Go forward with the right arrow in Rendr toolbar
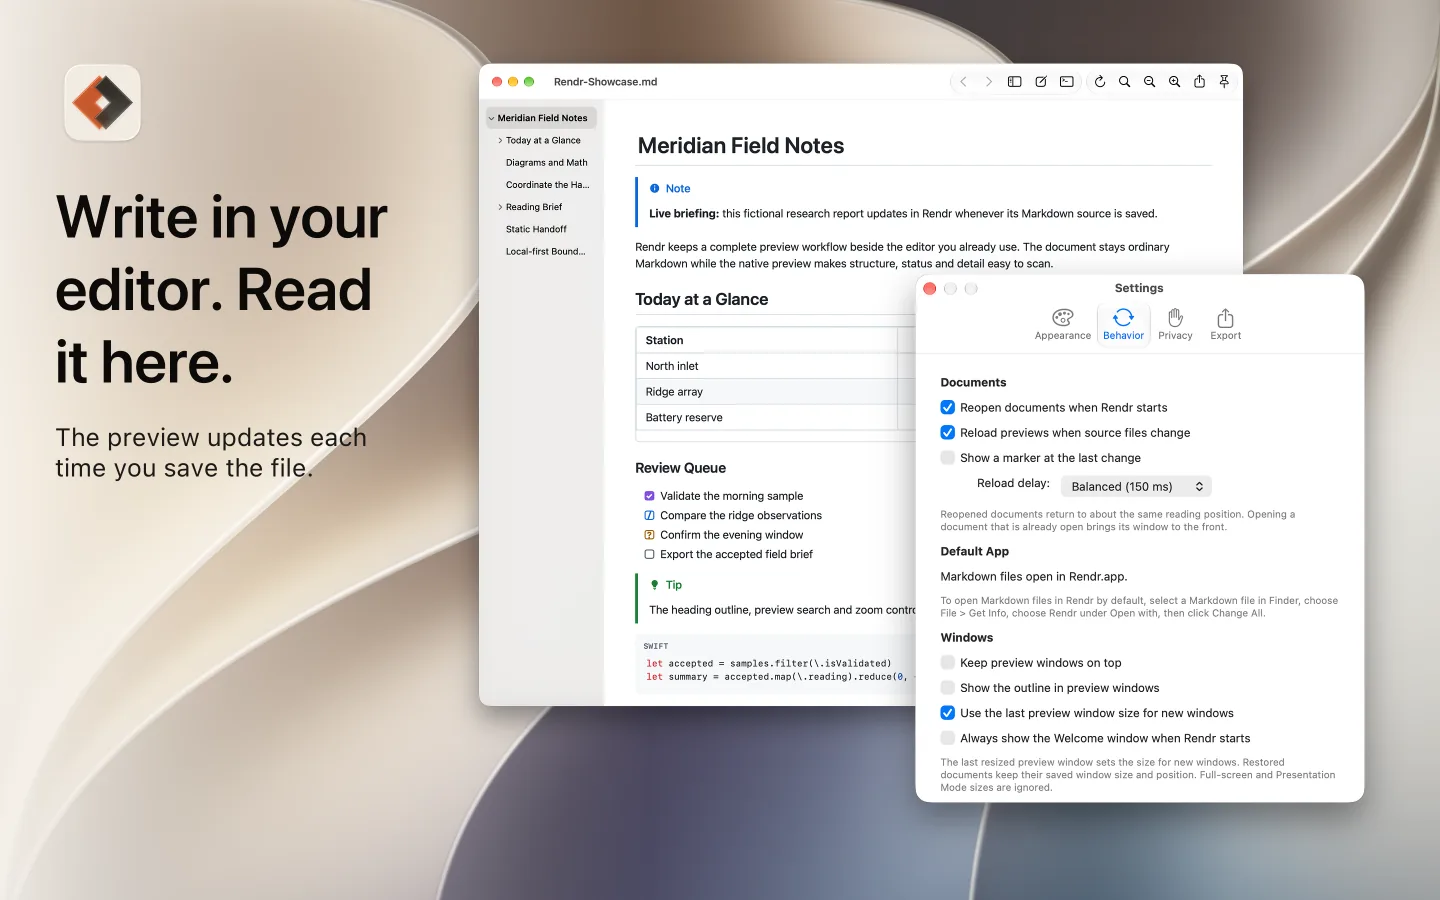1440x900 pixels. 988,82
